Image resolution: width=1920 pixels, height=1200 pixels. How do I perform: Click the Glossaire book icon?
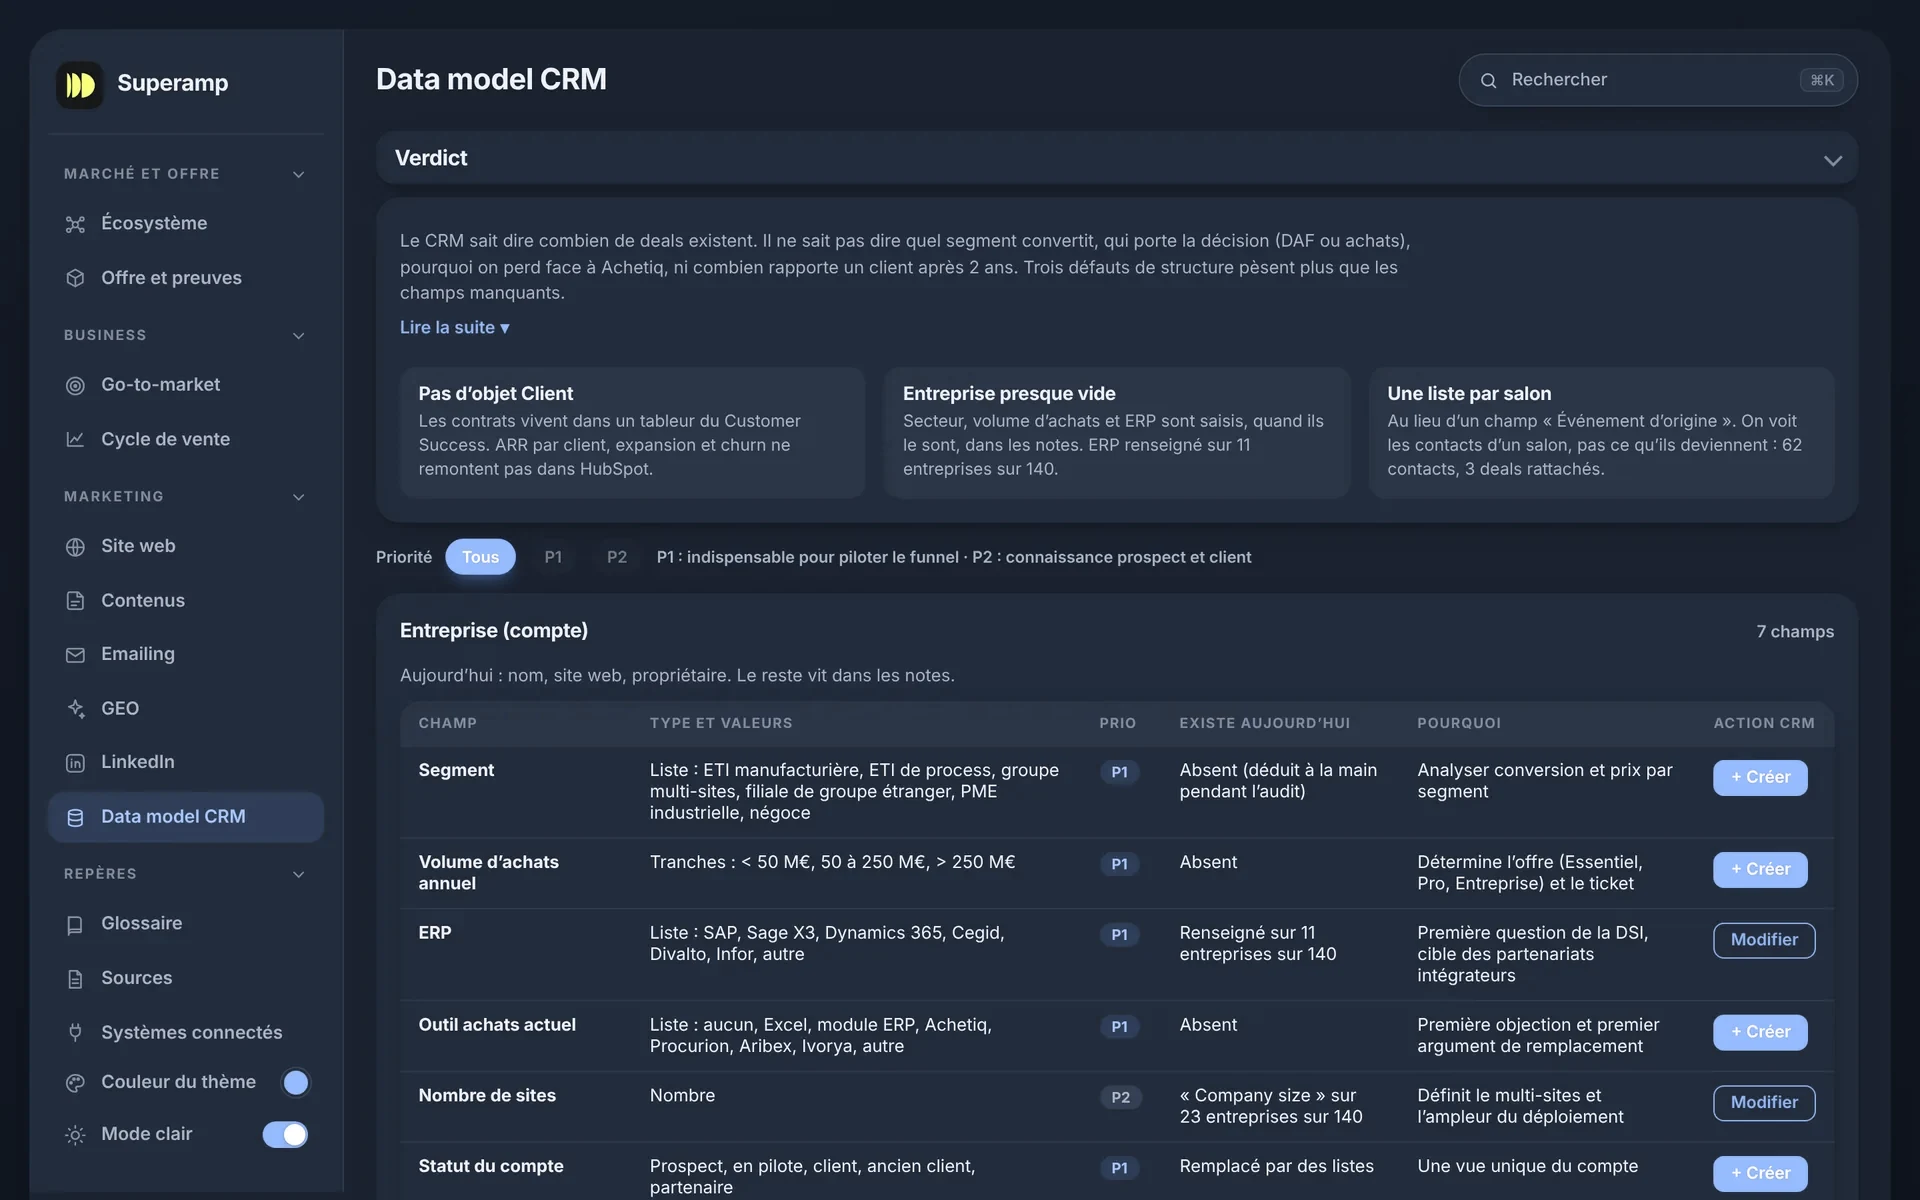point(75,924)
